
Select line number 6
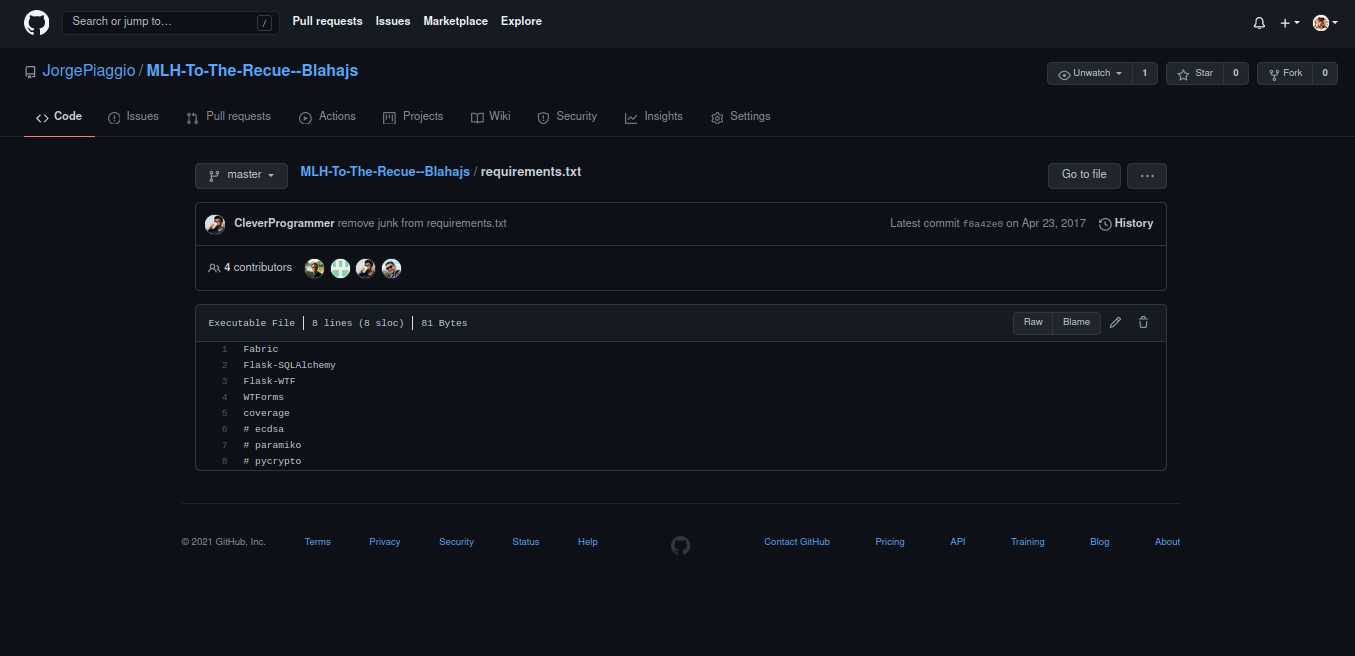click(x=225, y=430)
